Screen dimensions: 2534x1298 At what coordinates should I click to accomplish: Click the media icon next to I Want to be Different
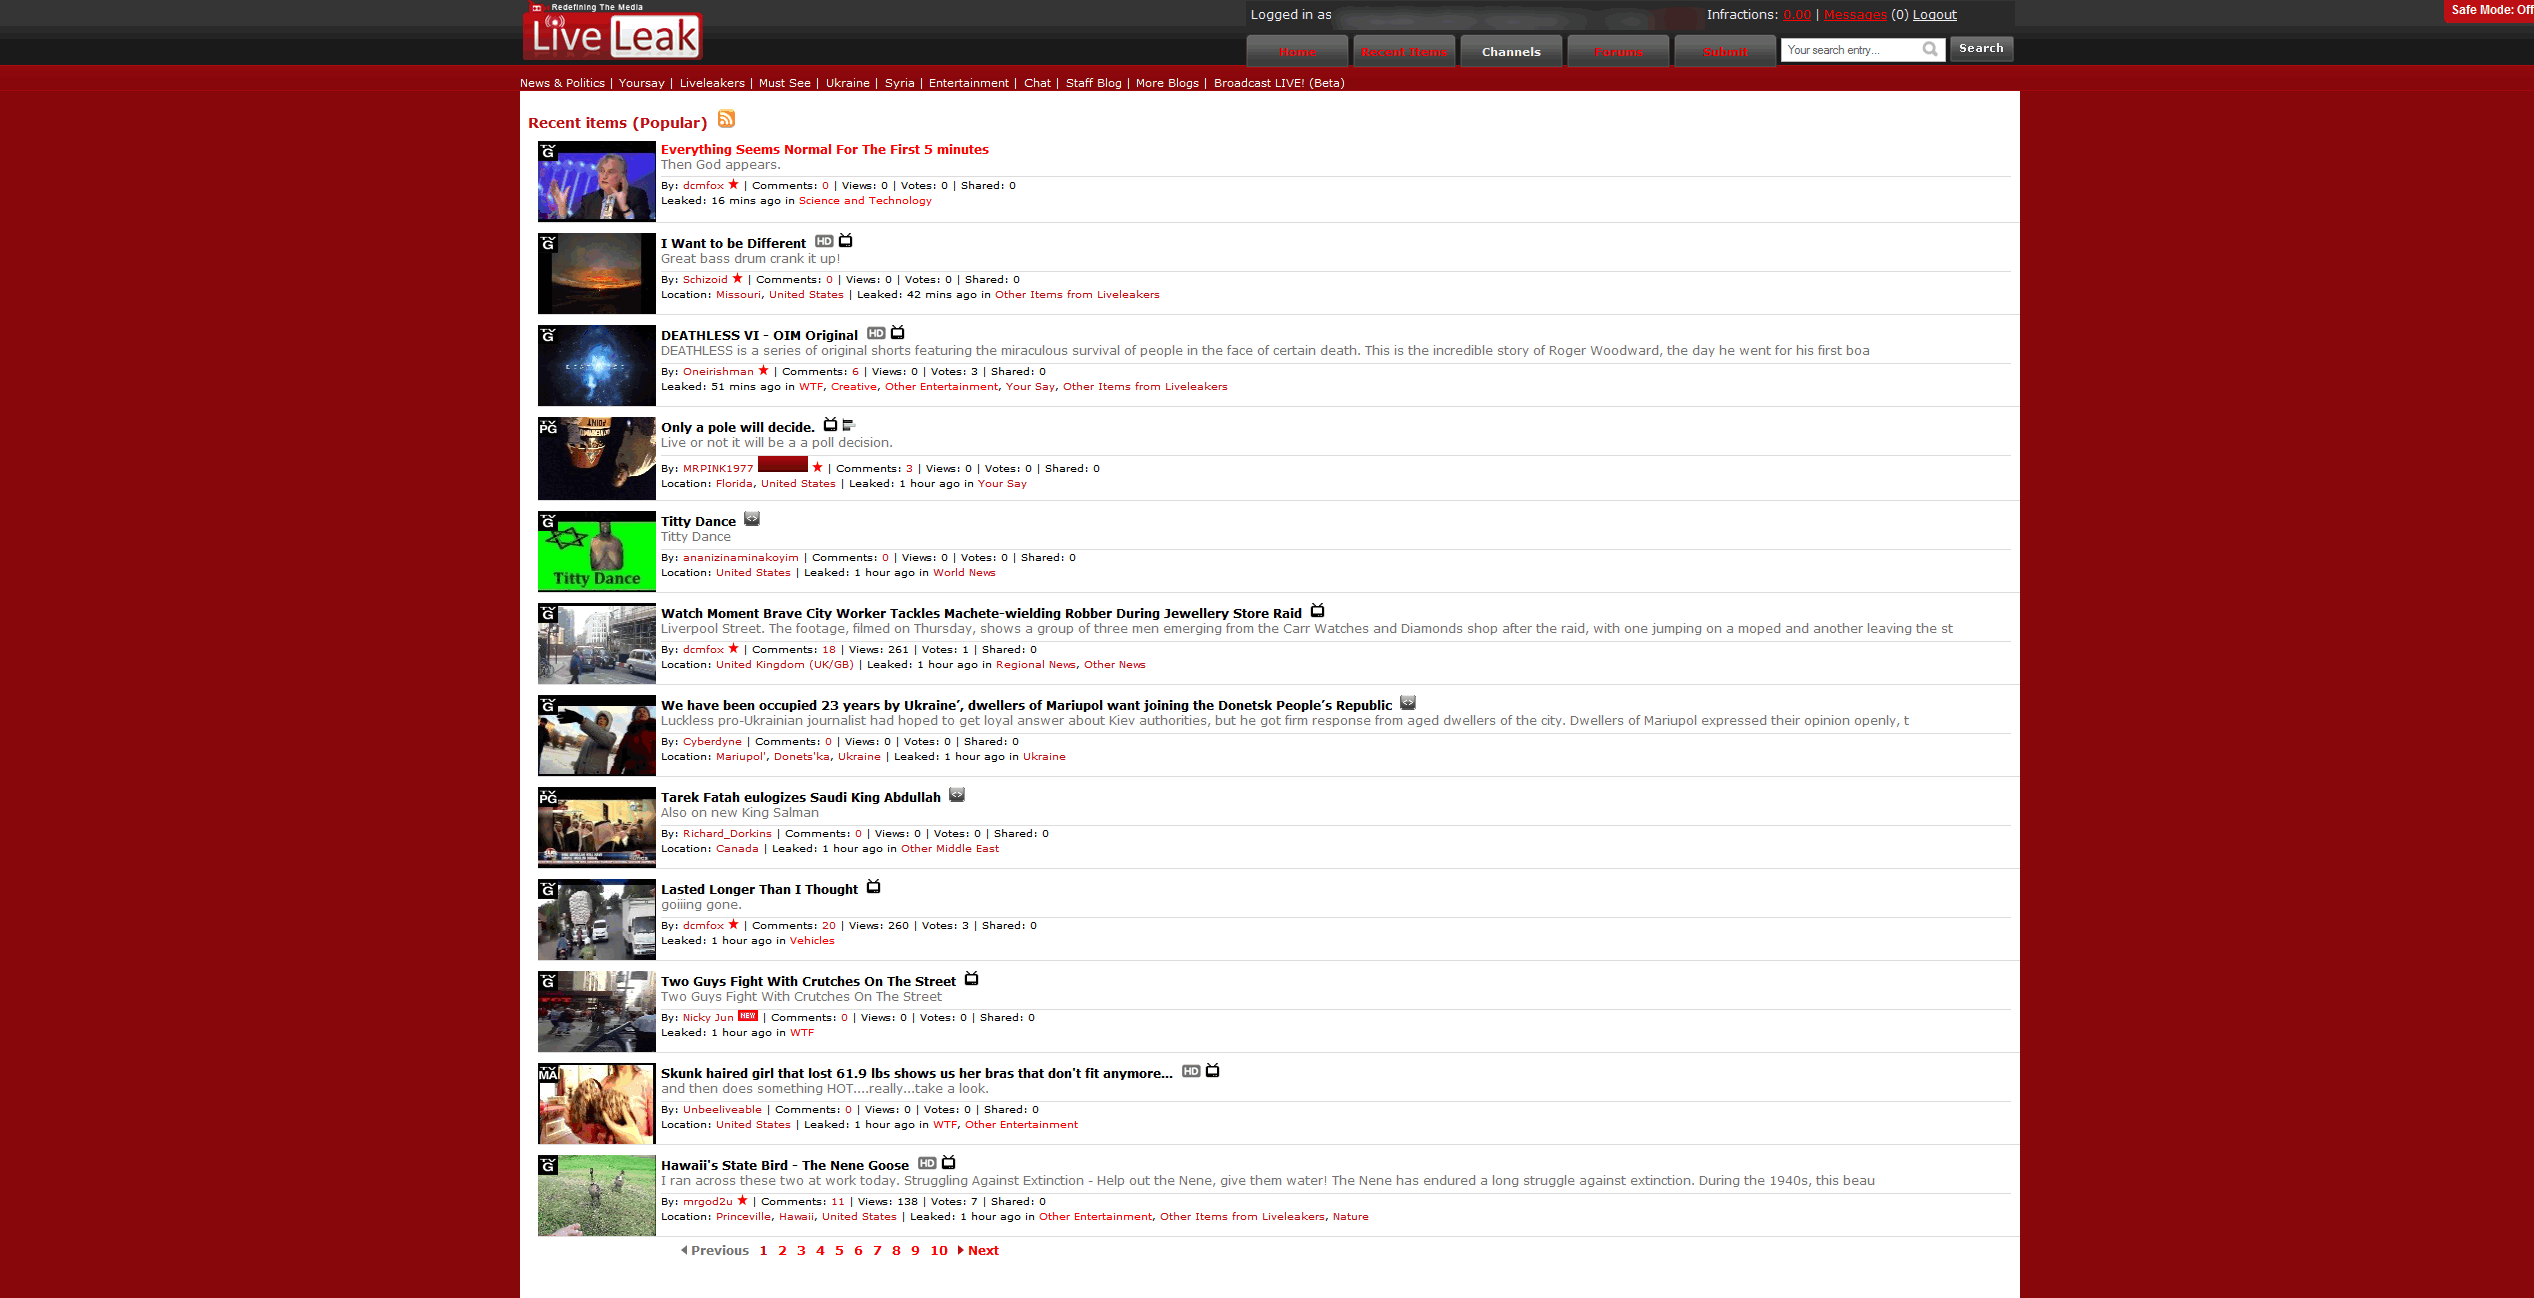point(846,241)
